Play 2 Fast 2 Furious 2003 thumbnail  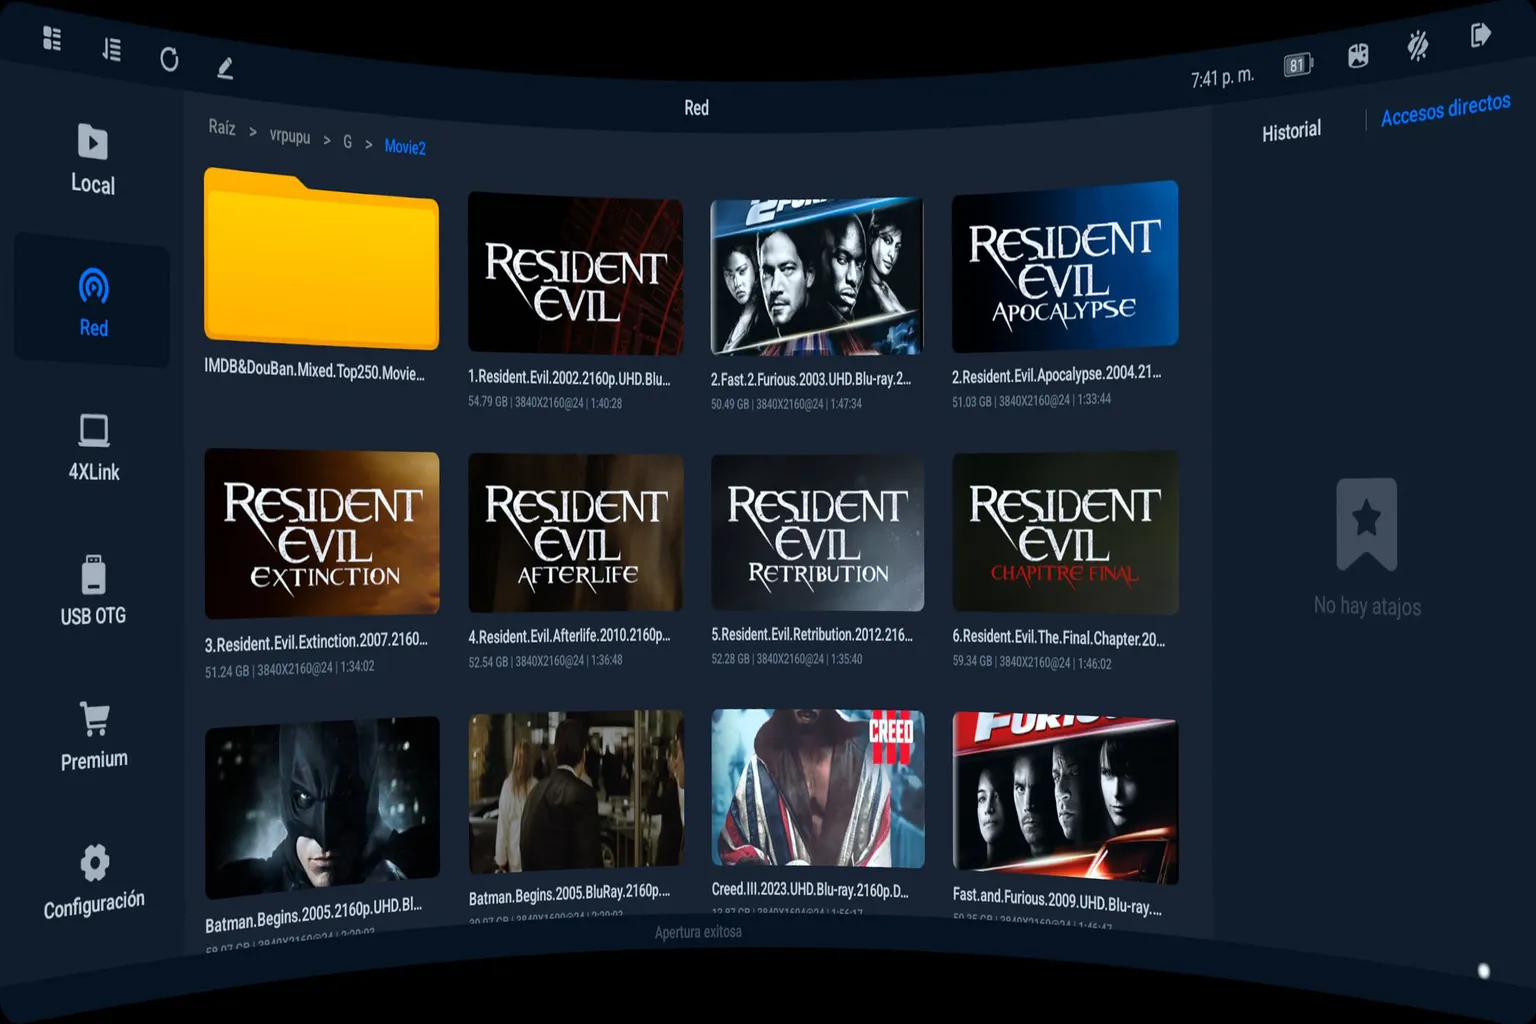tap(817, 277)
